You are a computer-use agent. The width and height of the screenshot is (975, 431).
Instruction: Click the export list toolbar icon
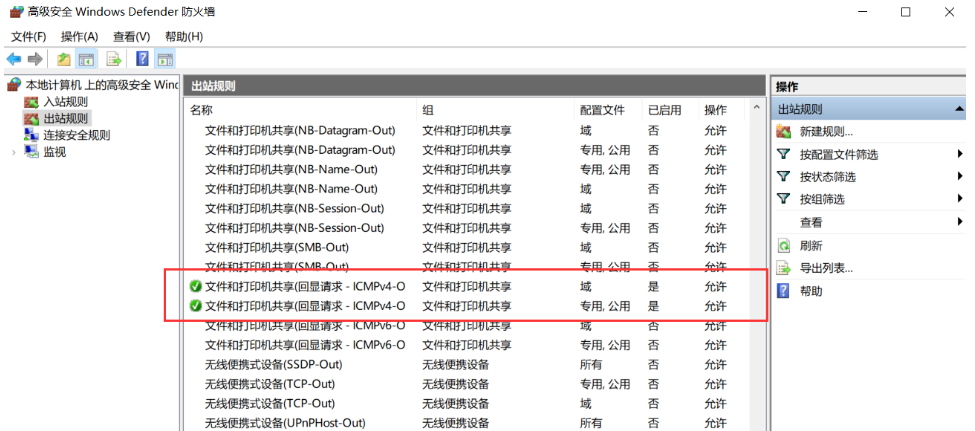pyautogui.click(x=113, y=59)
